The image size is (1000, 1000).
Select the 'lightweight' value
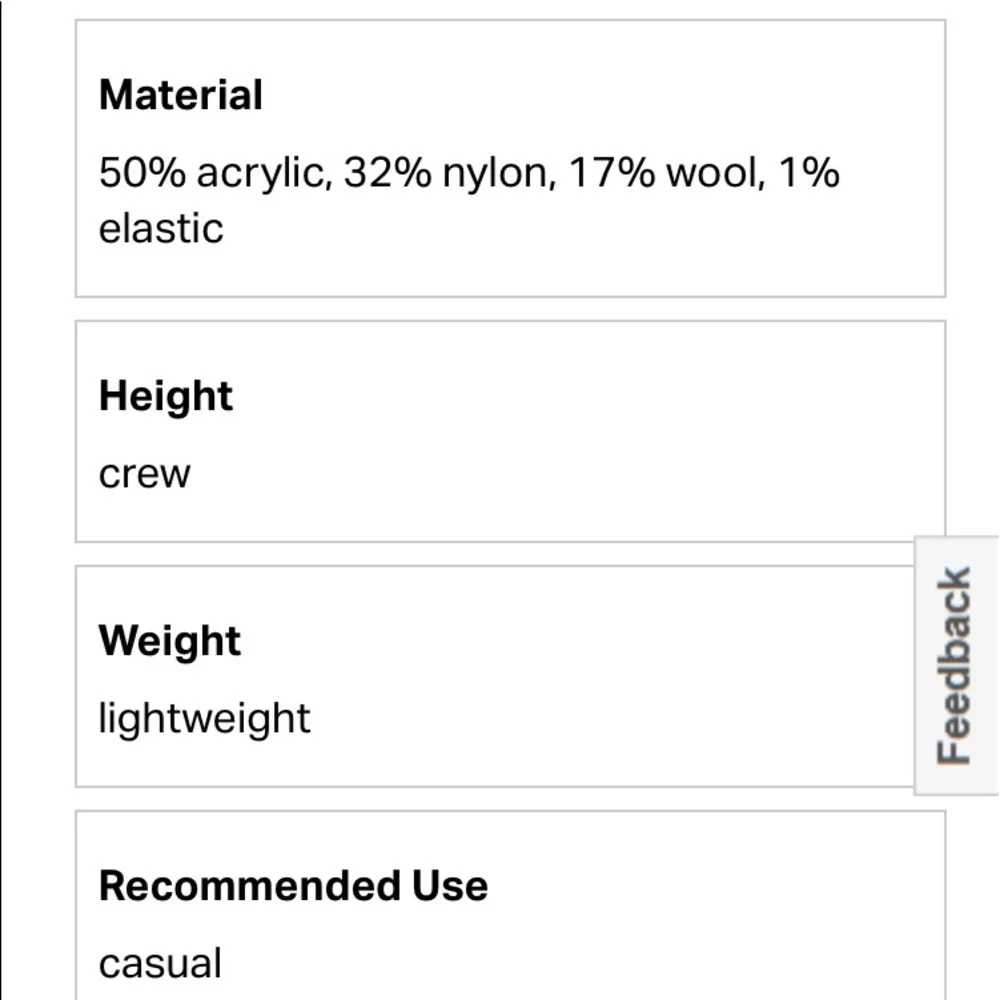(204, 719)
